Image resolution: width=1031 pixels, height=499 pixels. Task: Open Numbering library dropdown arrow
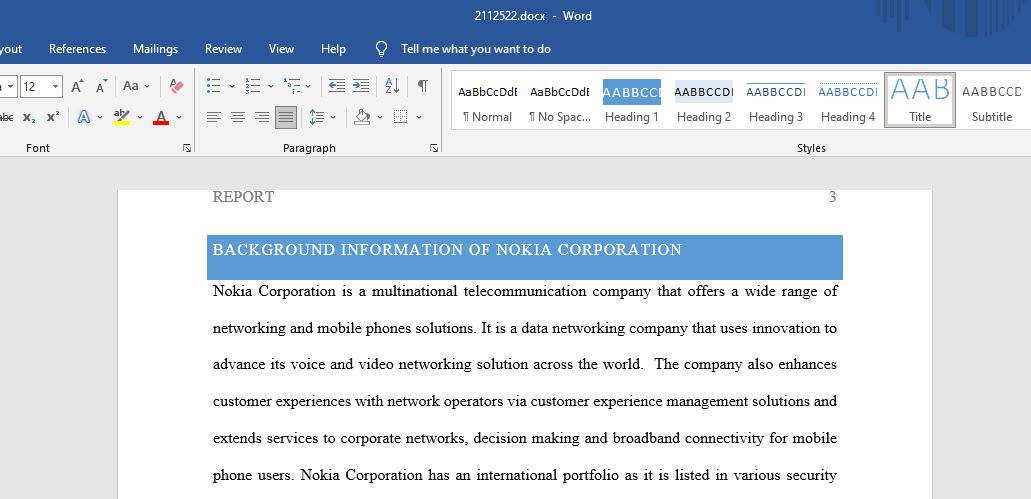[x=271, y=86]
